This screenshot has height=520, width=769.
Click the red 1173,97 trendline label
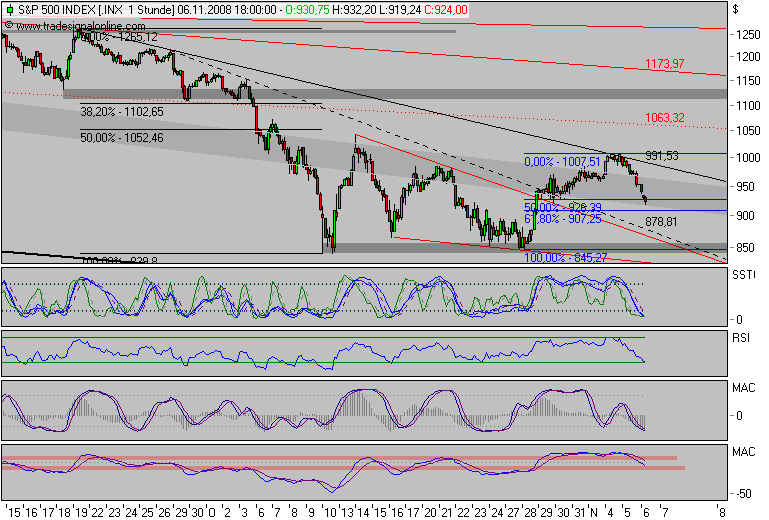pyautogui.click(x=665, y=64)
